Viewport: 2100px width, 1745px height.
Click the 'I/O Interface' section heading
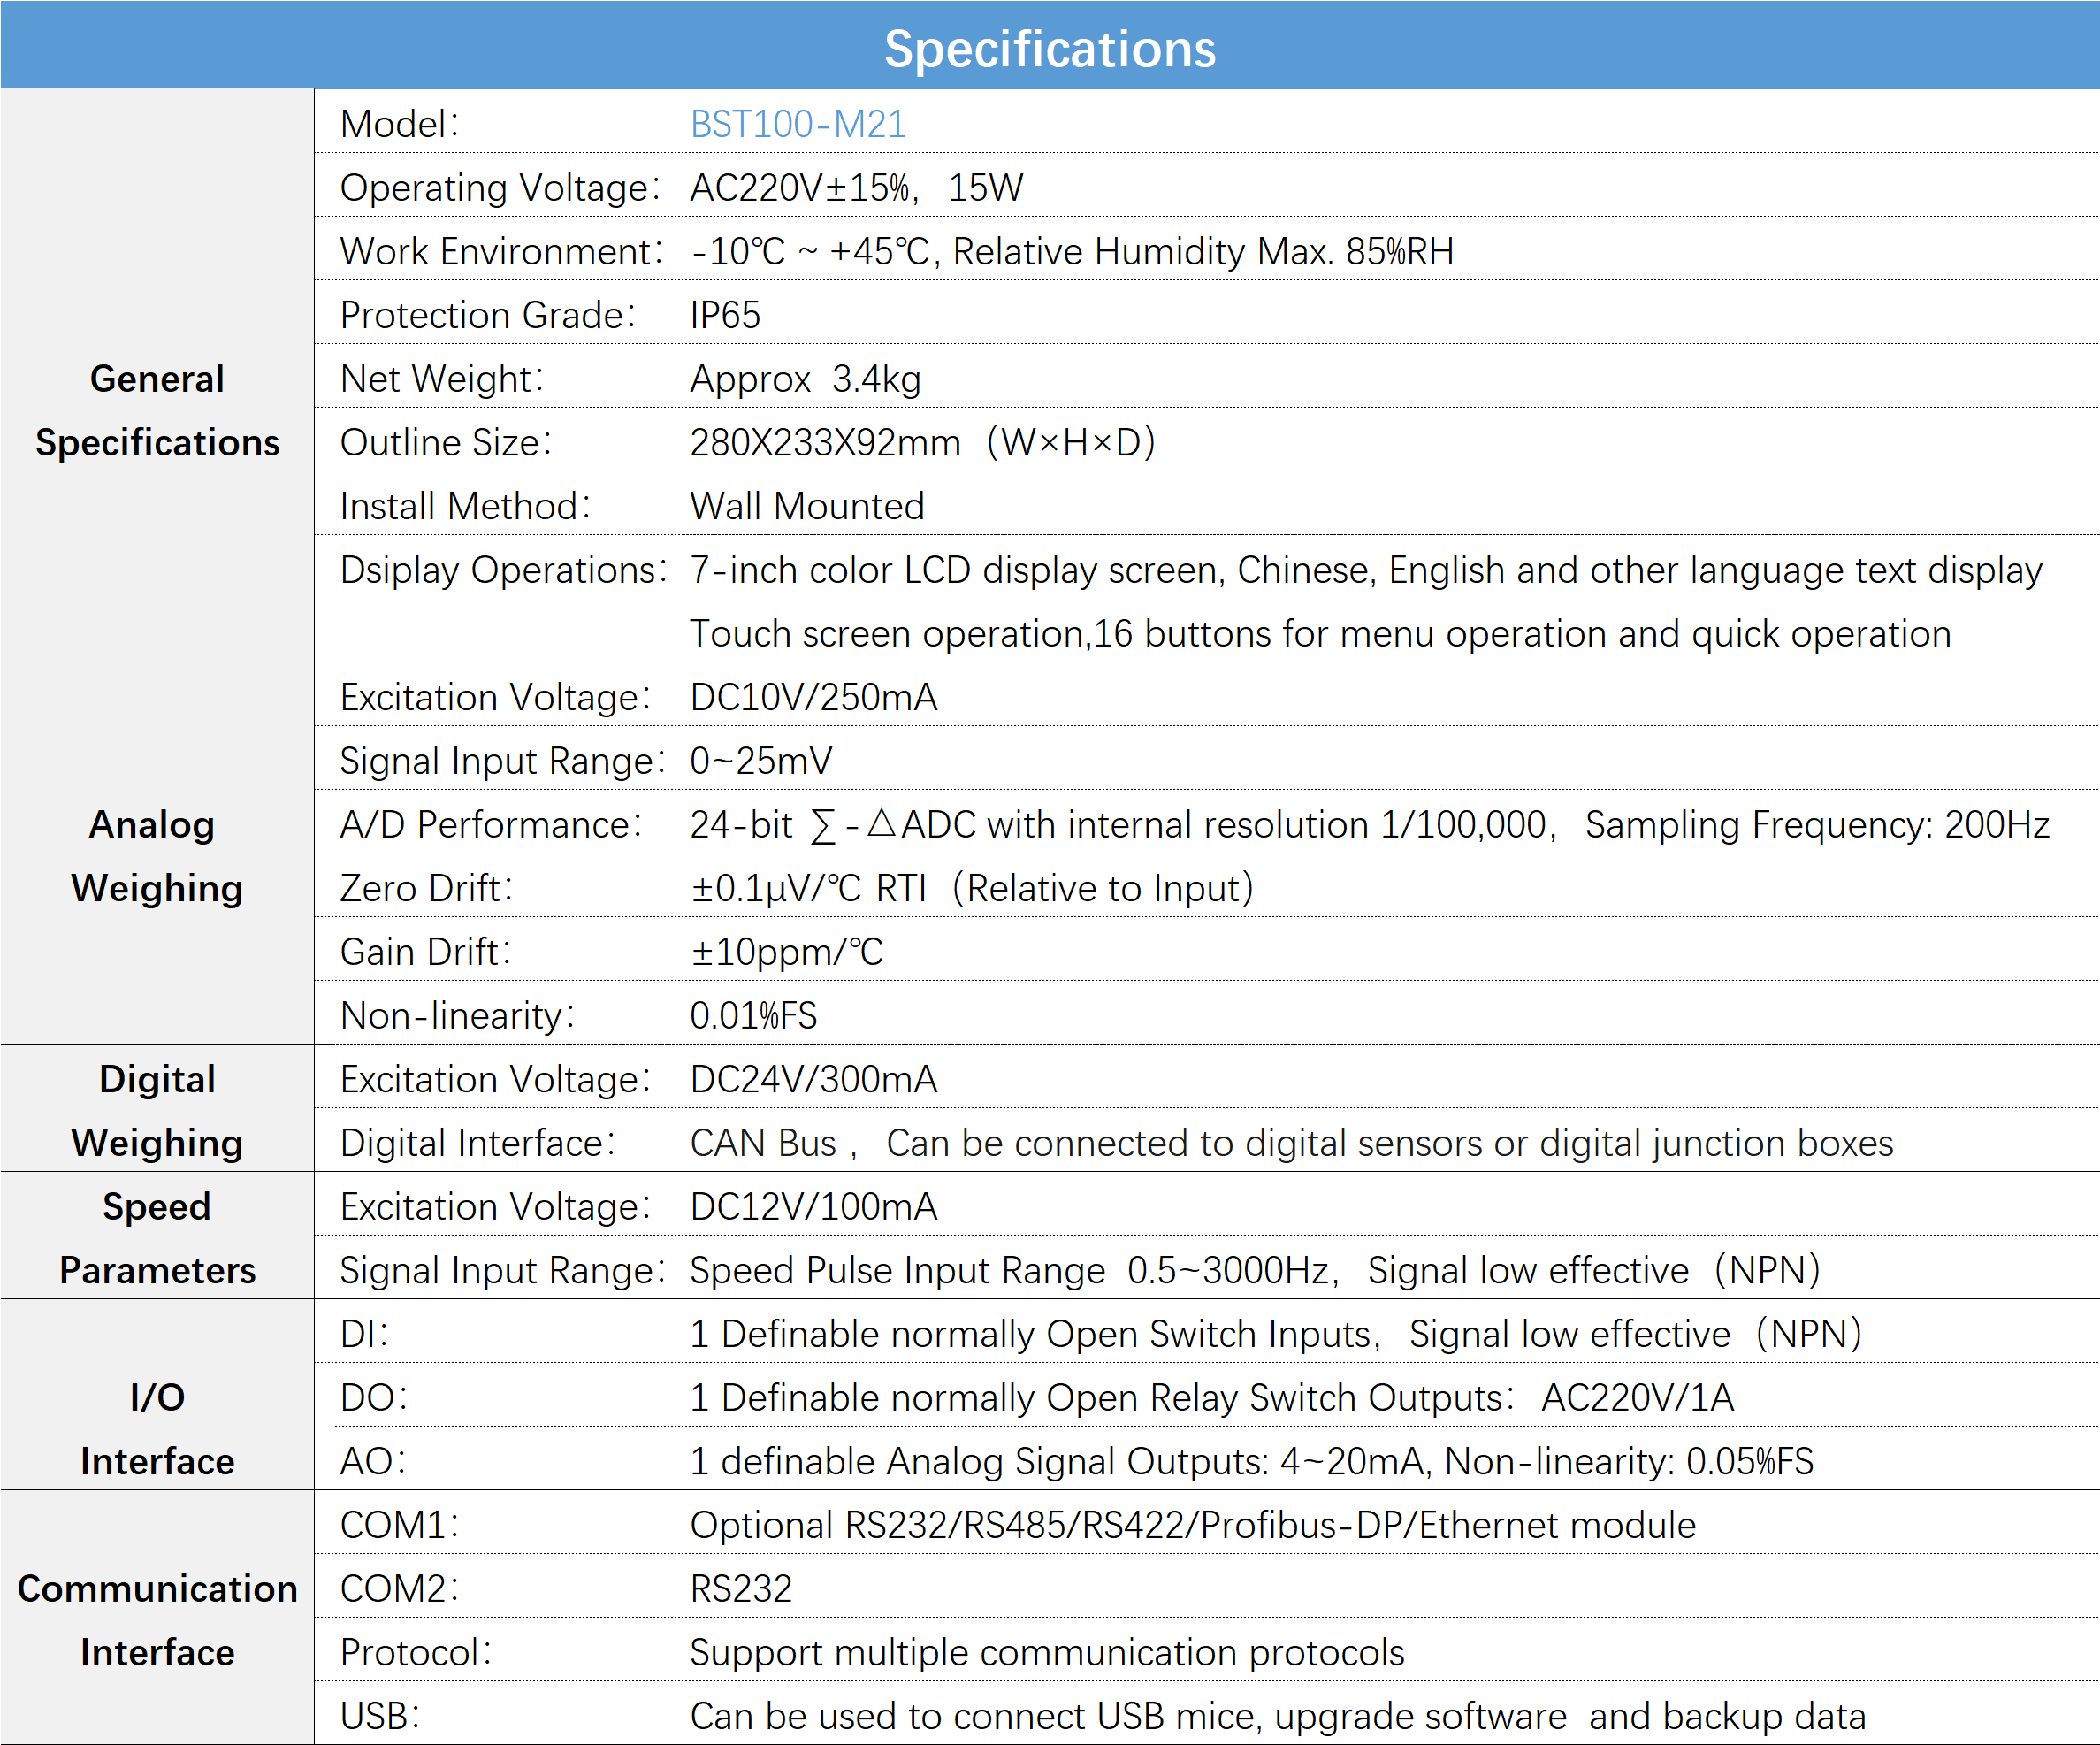pyautogui.click(x=157, y=1430)
